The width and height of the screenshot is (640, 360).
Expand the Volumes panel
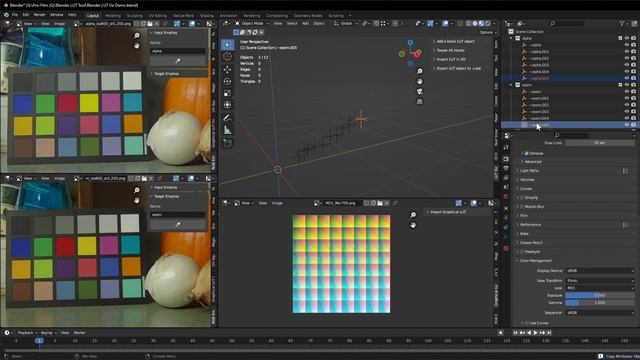tap(527, 180)
